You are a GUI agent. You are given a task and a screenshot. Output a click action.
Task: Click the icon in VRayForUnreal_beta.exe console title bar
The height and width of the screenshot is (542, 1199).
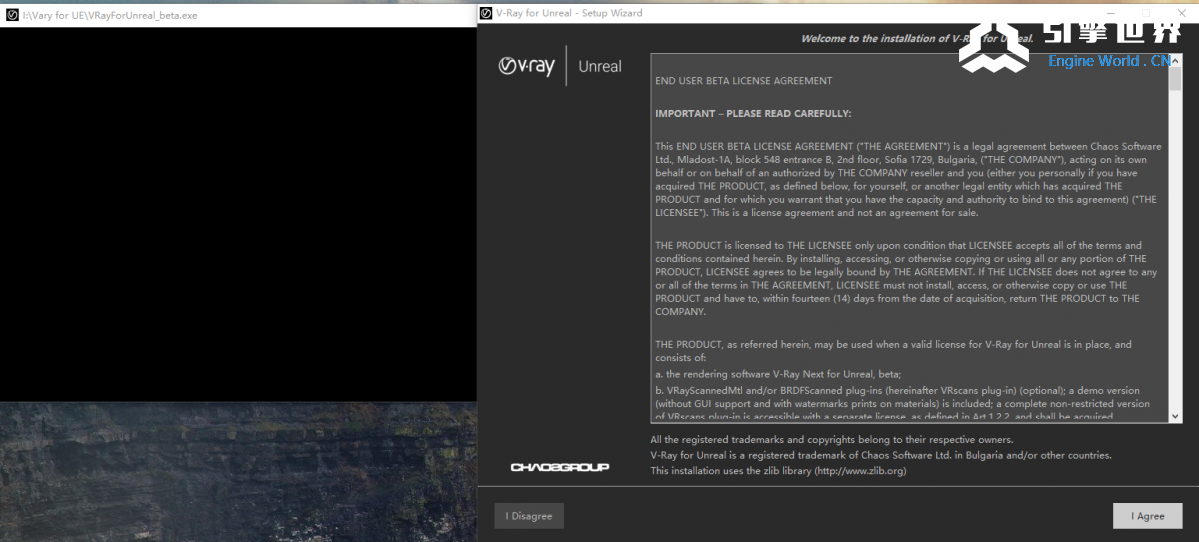pyautogui.click(x=11, y=15)
